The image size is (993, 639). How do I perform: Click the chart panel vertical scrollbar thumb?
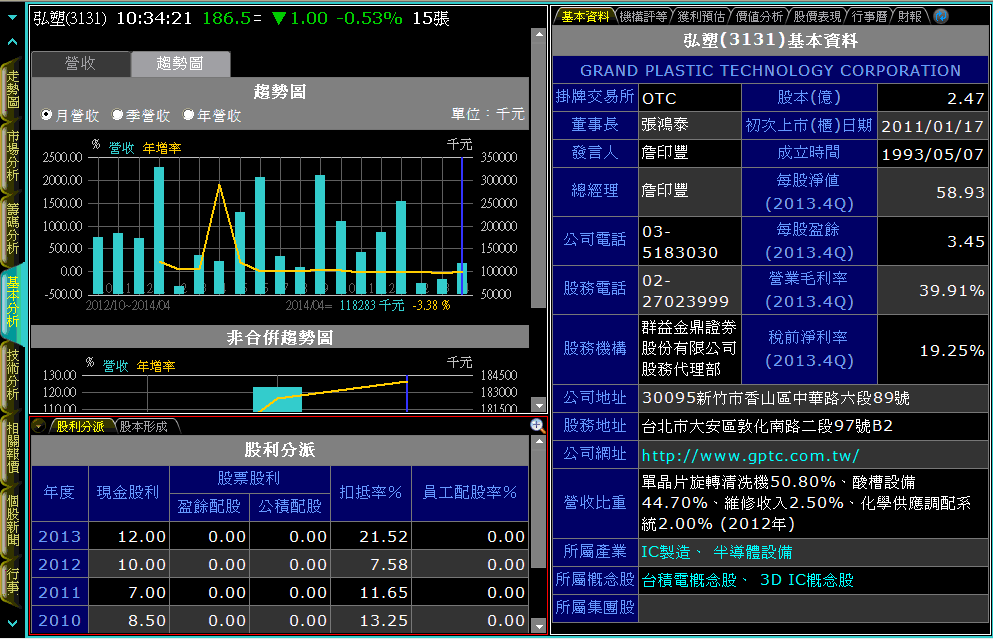(539, 174)
